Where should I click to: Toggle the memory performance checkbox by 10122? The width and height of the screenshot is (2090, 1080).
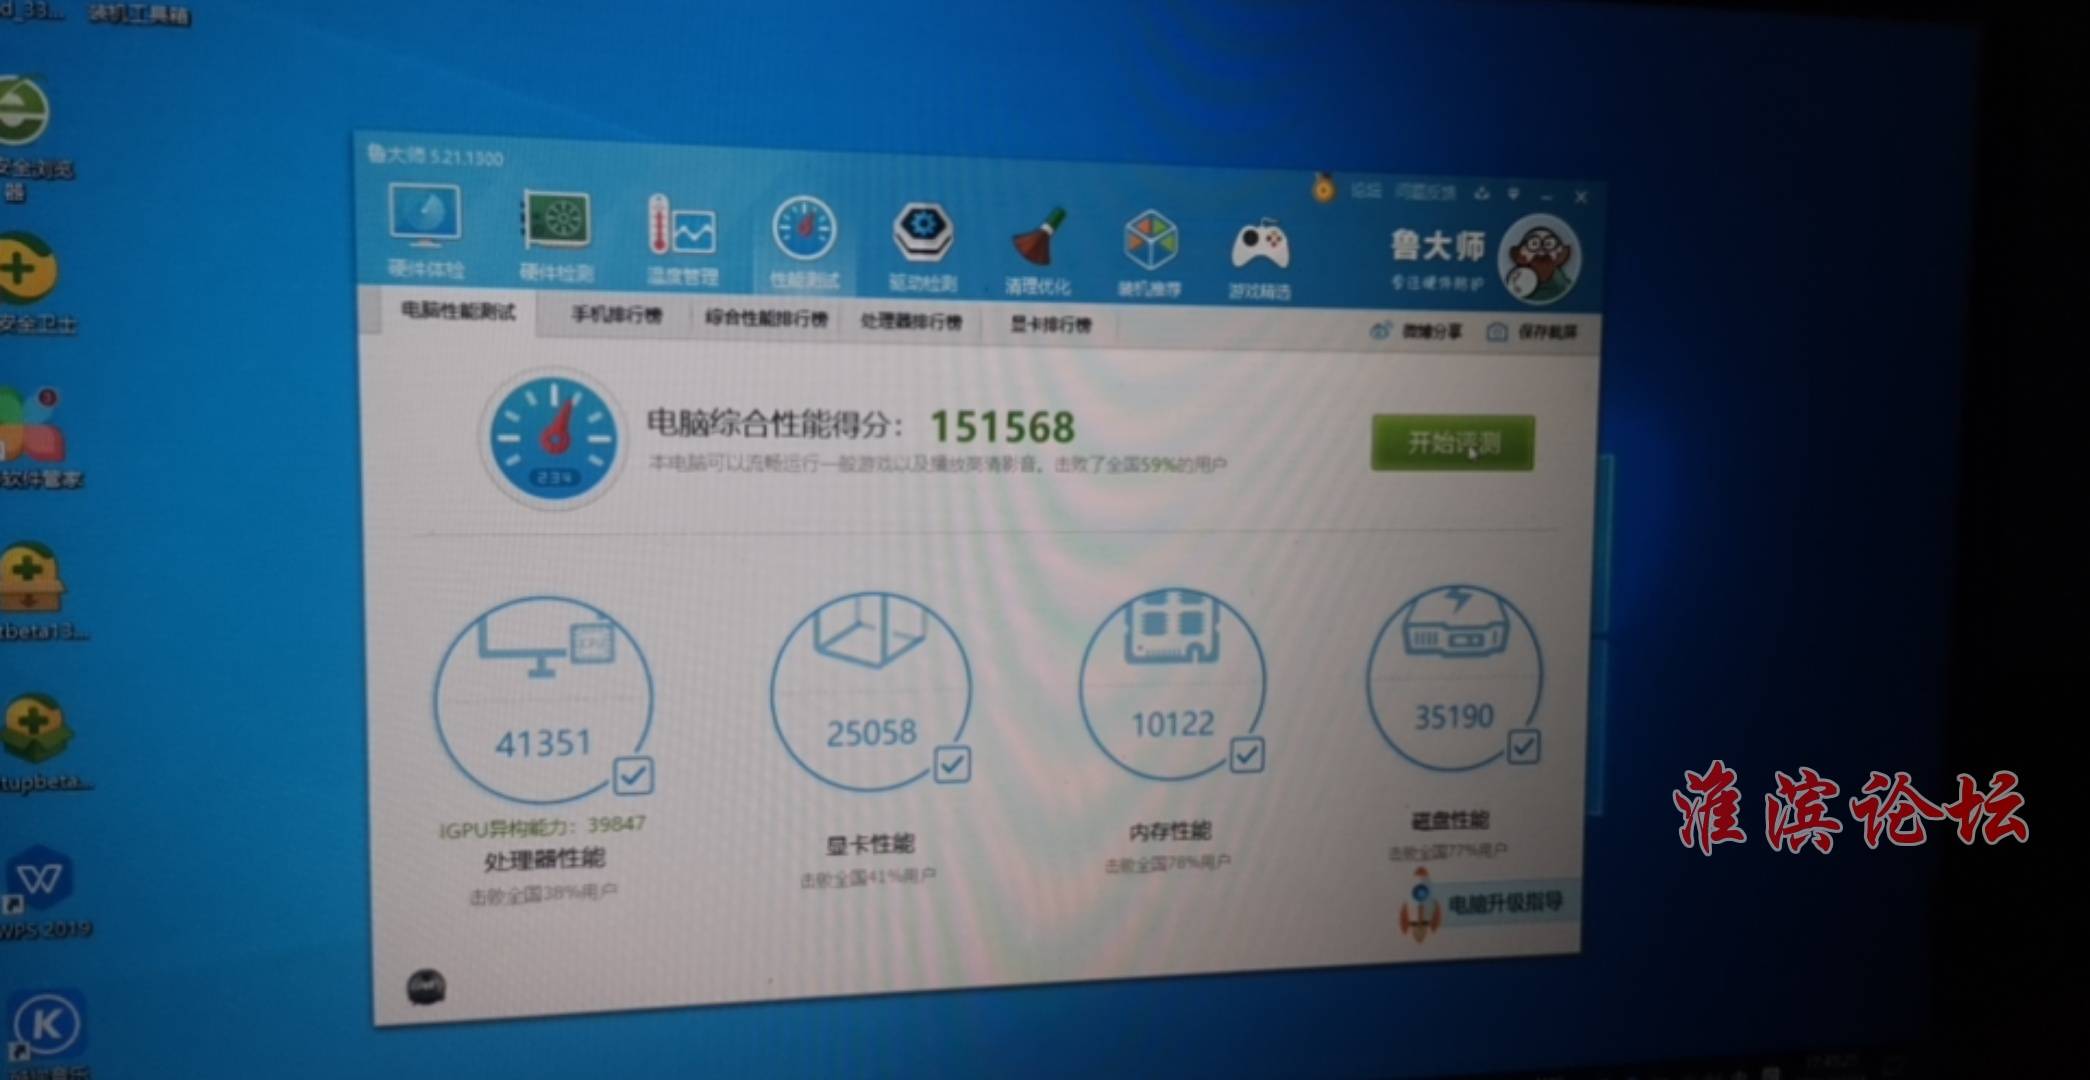(1247, 755)
